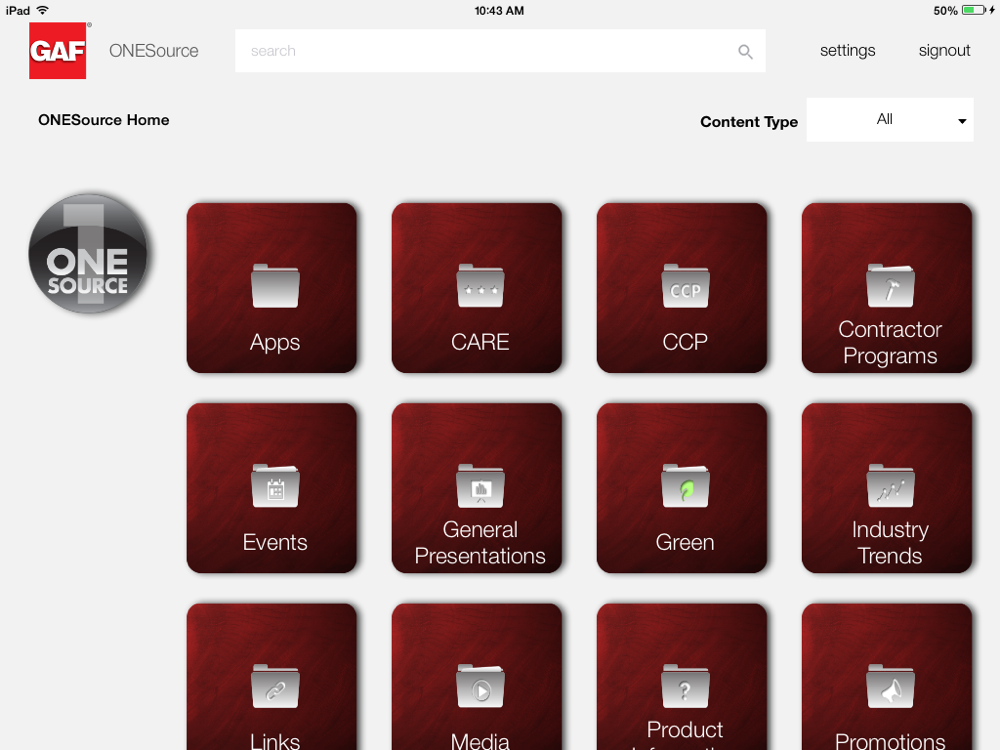
Task: Tap the 'CCP' tile label
Action: pos(685,342)
